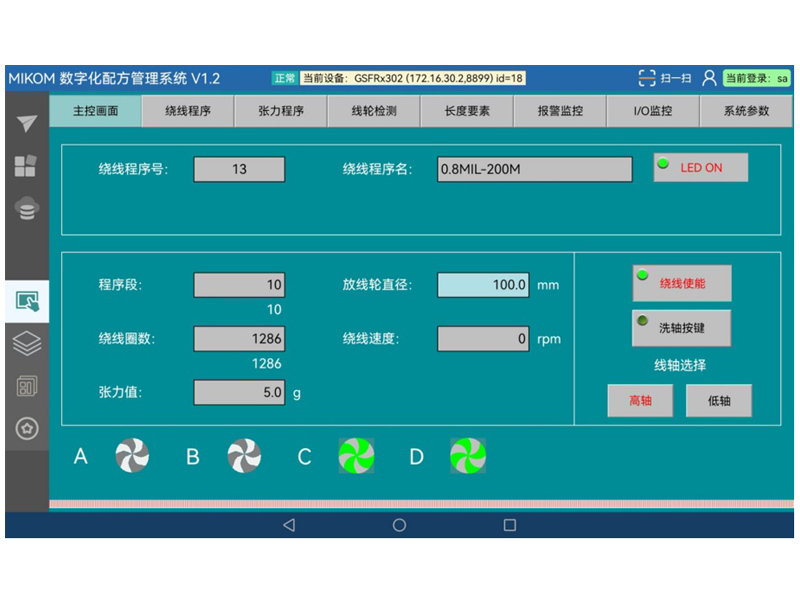800x600 pixels.
Task: Toggle the 绕线使能 winding enable button
Action: pos(681,284)
